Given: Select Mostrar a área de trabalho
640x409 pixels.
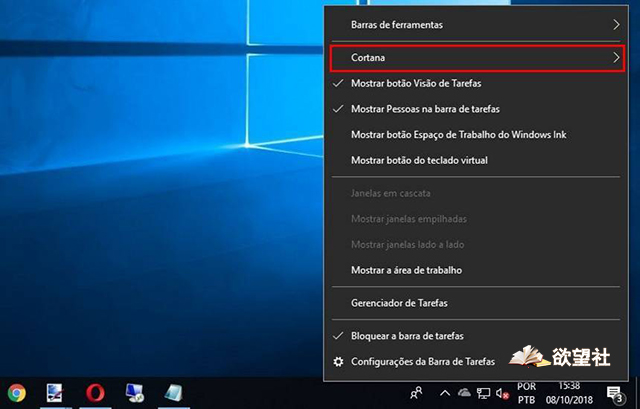Looking at the screenshot, I should (476, 270).
